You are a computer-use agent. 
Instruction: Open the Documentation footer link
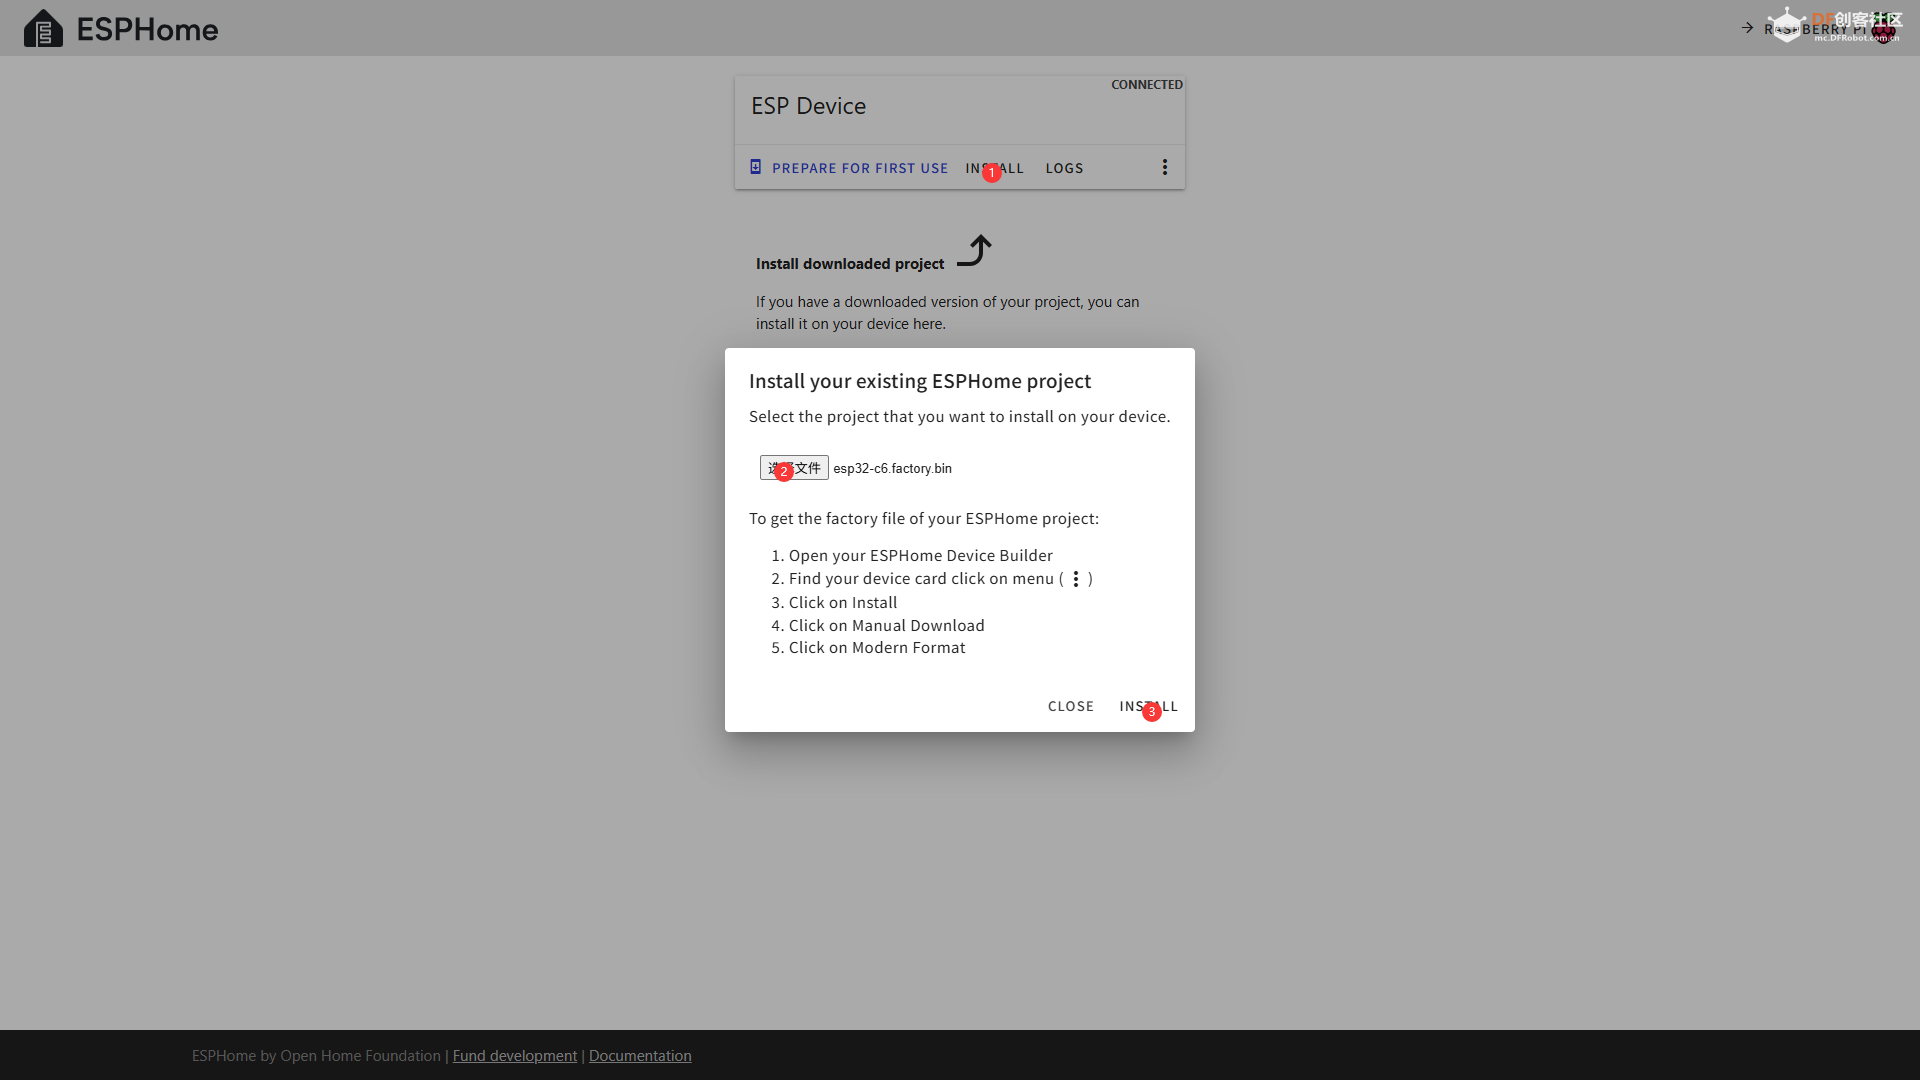pyautogui.click(x=640, y=1056)
